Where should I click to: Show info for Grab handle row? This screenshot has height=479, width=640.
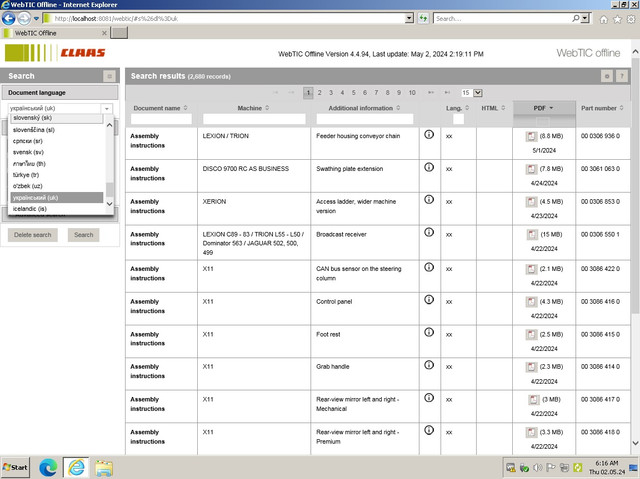pyautogui.click(x=429, y=365)
